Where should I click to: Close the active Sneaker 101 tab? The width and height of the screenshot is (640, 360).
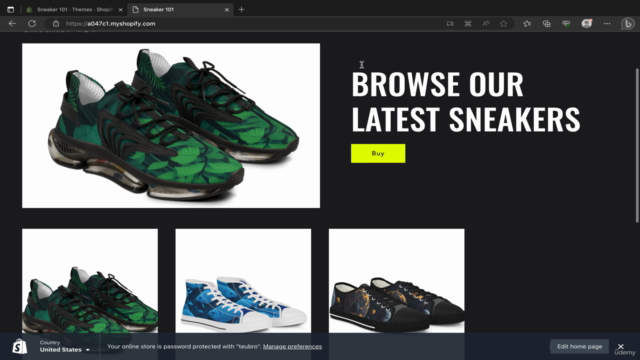tap(227, 9)
